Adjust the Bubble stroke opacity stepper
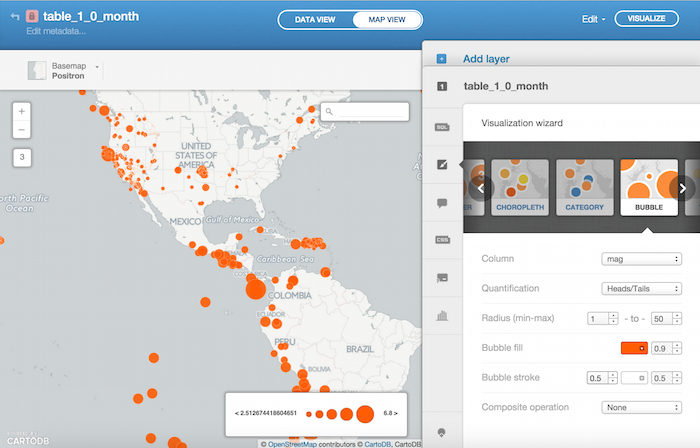This screenshot has width=700, height=448. click(677, 378)
